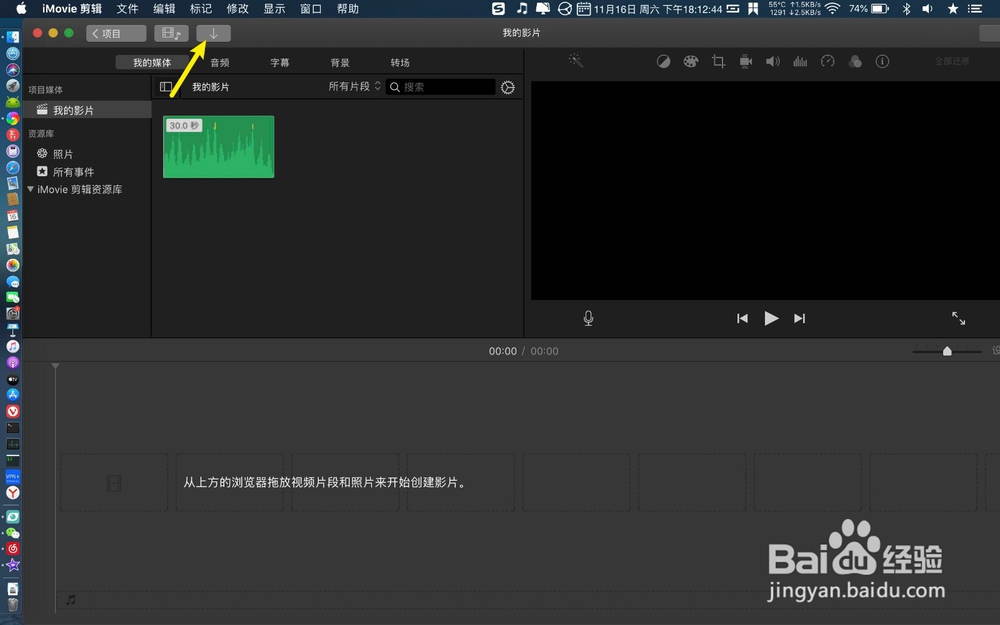Open the color correction palette tool
This screenshot has height=625, width=1000.
[691, 61]
